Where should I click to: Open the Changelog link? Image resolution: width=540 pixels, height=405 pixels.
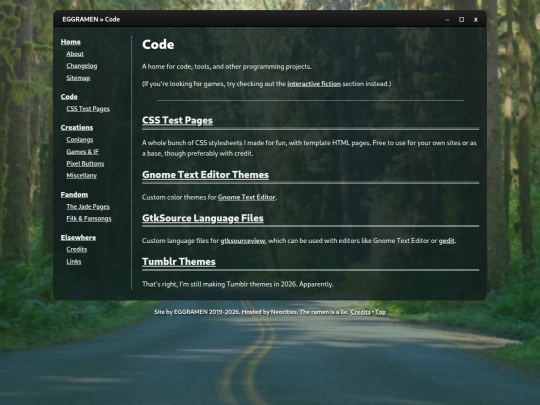click(x=82, y=66)
